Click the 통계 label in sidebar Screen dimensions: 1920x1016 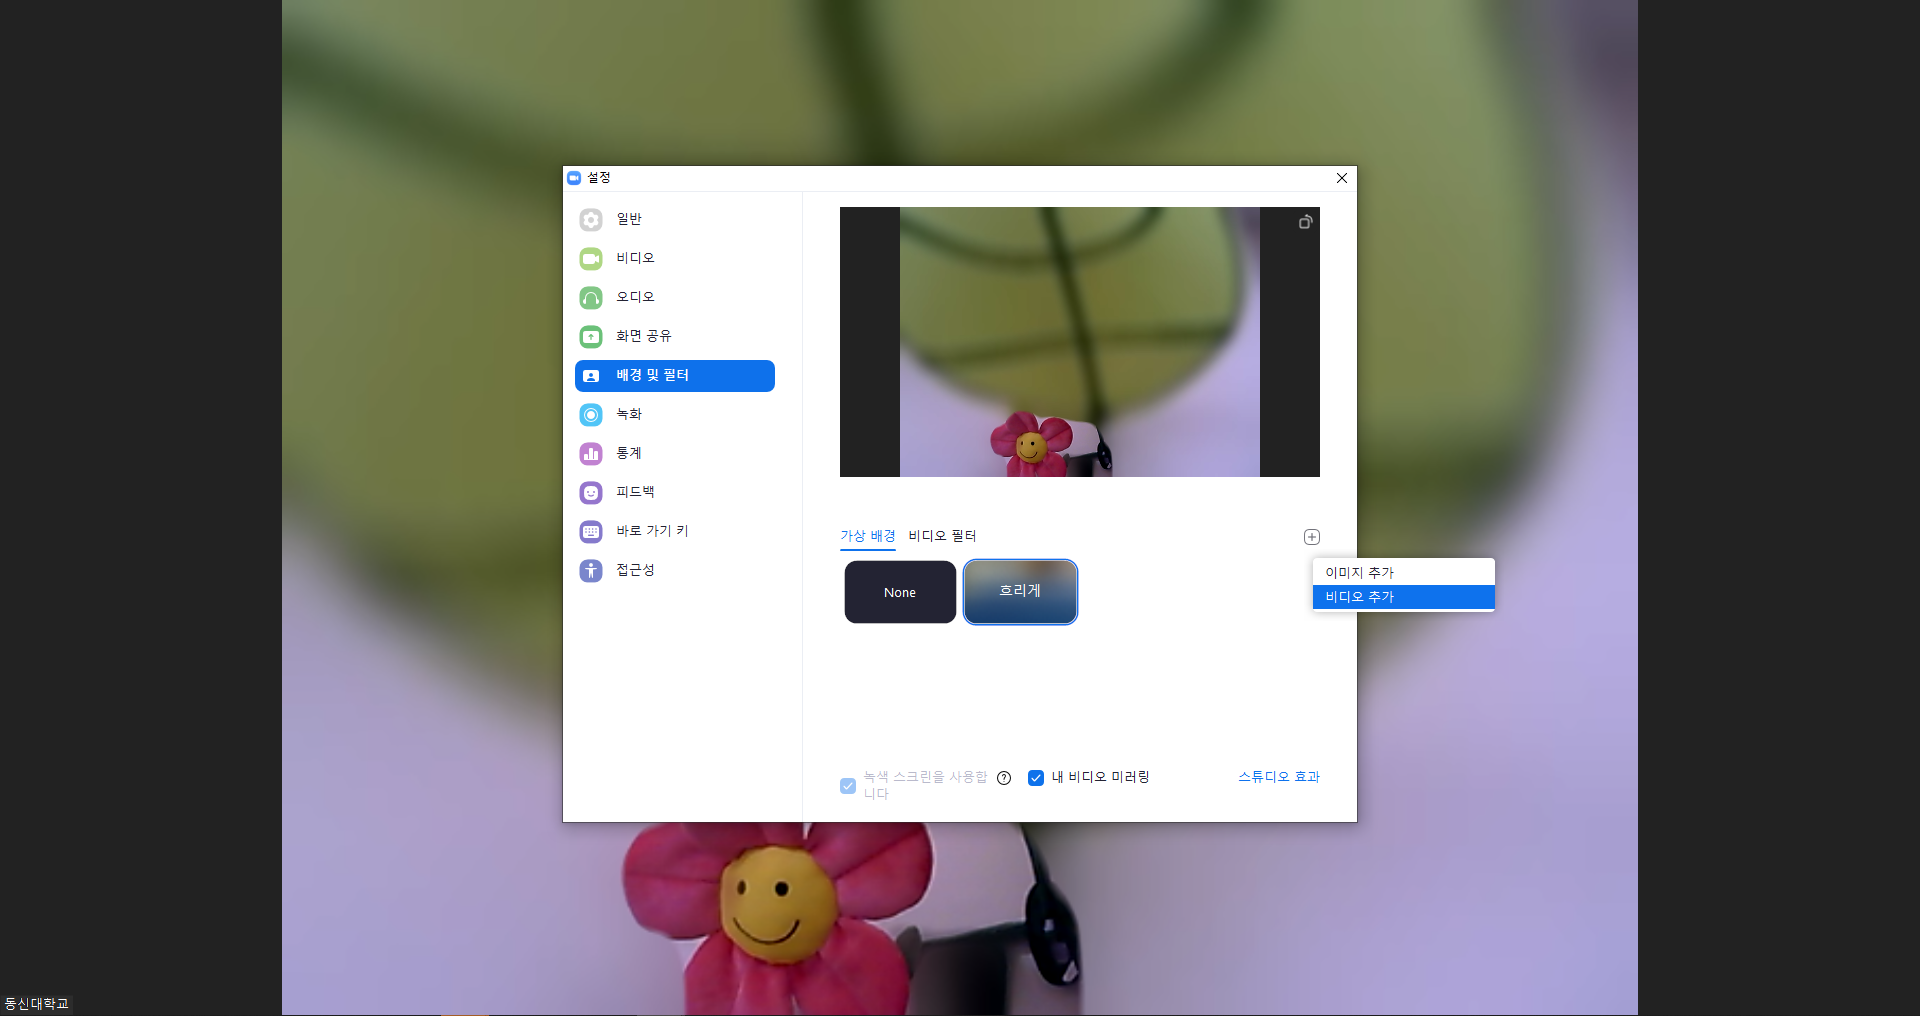pos(629,453)
